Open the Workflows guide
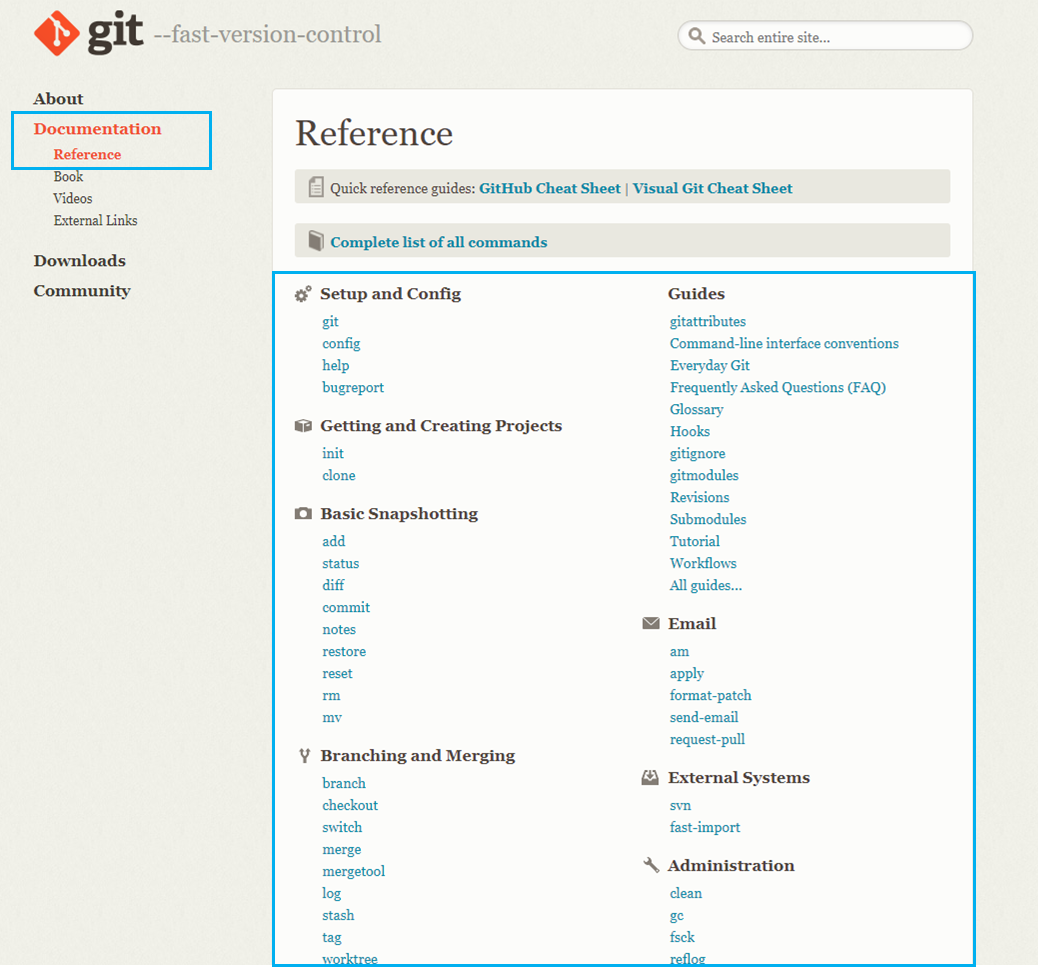1038x967 pixels. pos(703,563)
